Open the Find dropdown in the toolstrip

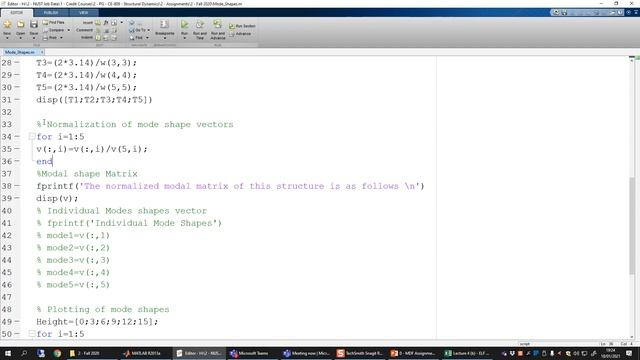click(139, 38)
